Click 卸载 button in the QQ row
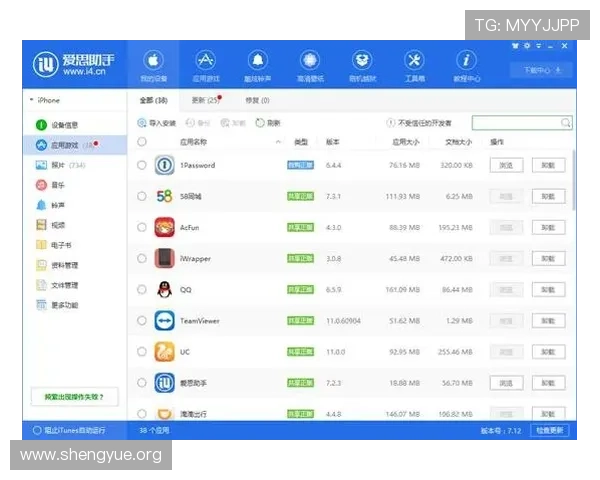This screenshot has width=600, height=480. 548,290
